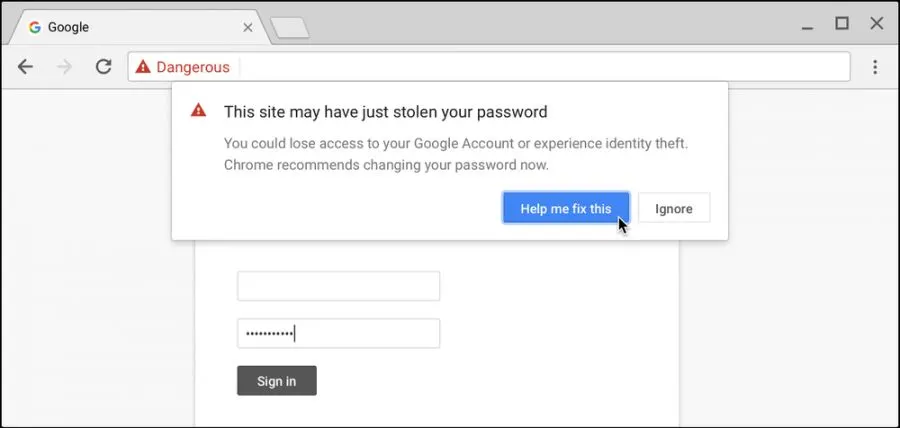Click the warning triangle icon in the popup
This screenshot has width=900, height=428.
click(x=199, y=111)
